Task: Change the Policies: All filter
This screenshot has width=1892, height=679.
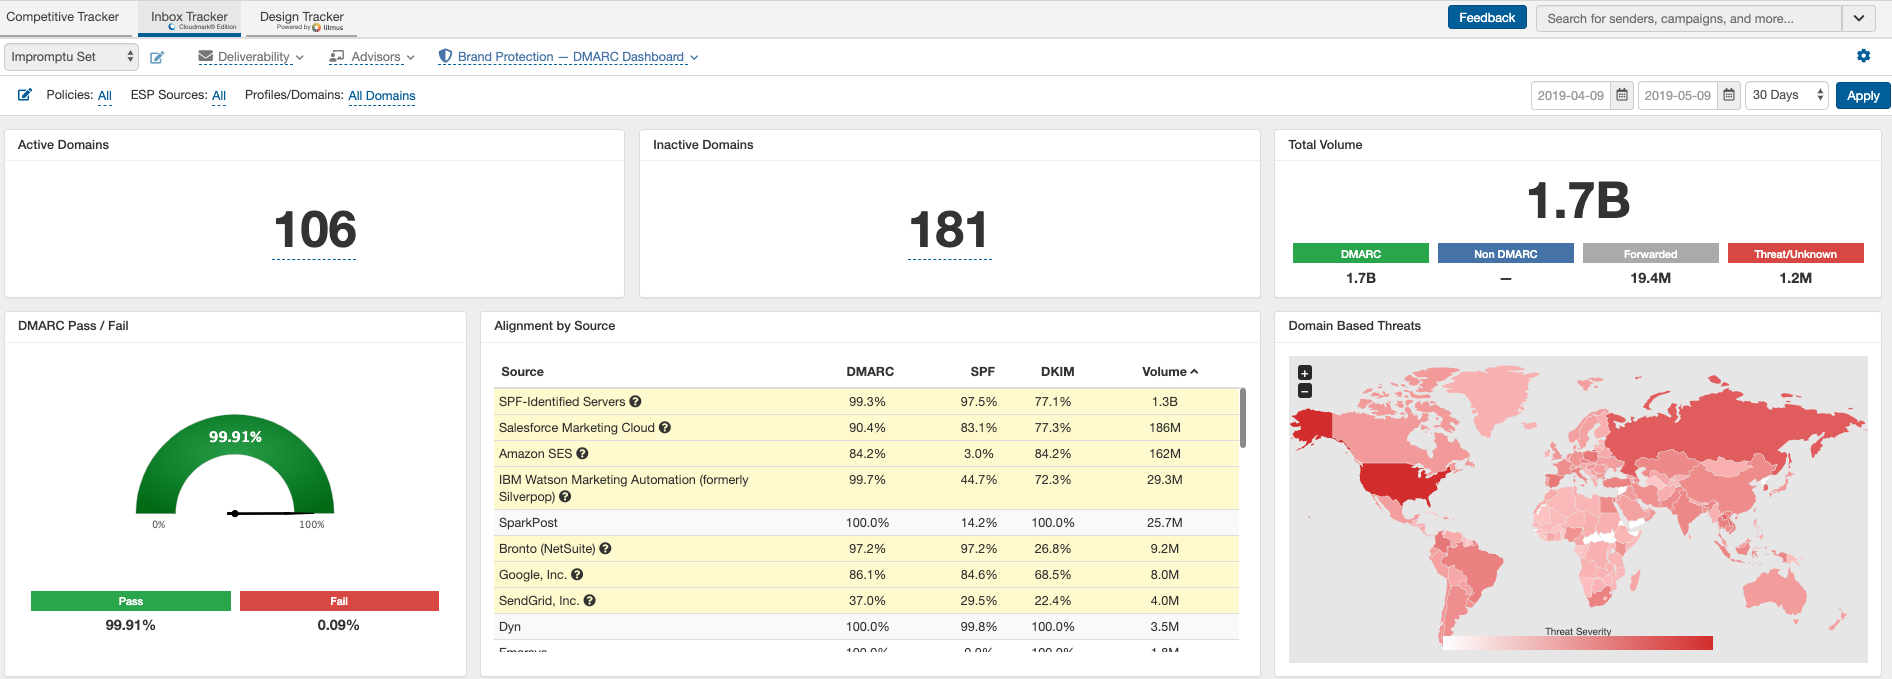Action: click(105, 96)
